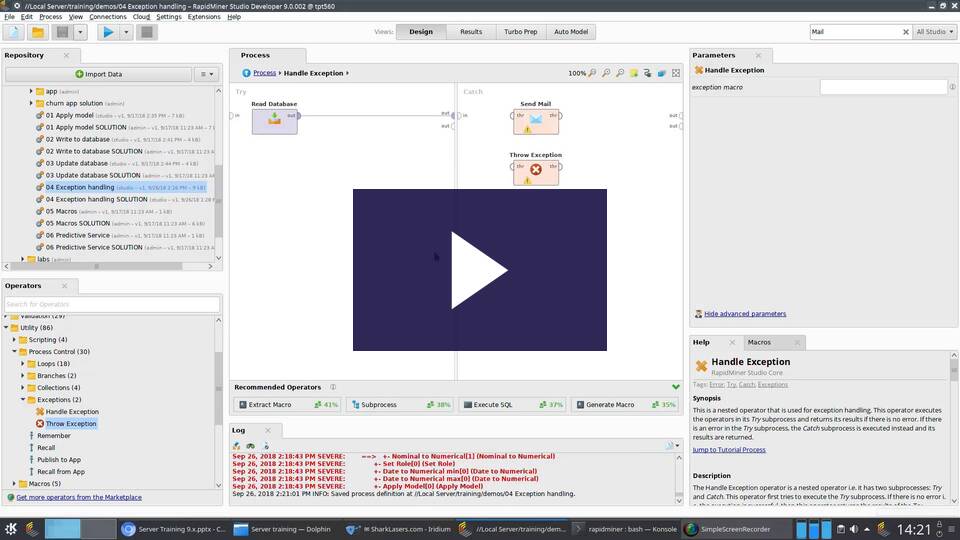
Task: Click the exception macro input field
Action: pos(883,87)
